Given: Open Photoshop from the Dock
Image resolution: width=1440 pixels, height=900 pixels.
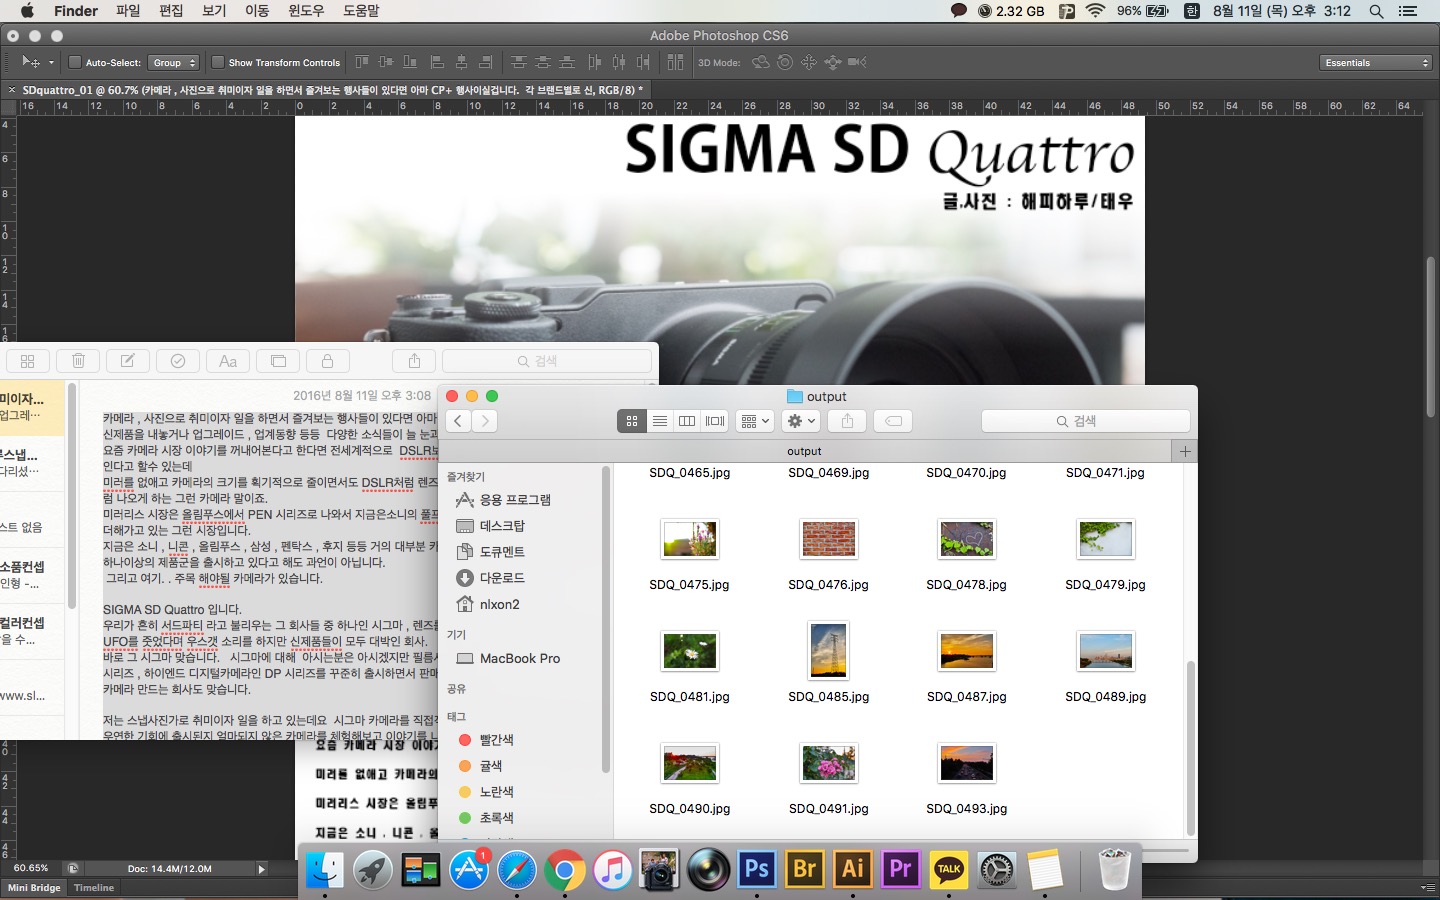Looking at the screenshot, I should point(757,869).
